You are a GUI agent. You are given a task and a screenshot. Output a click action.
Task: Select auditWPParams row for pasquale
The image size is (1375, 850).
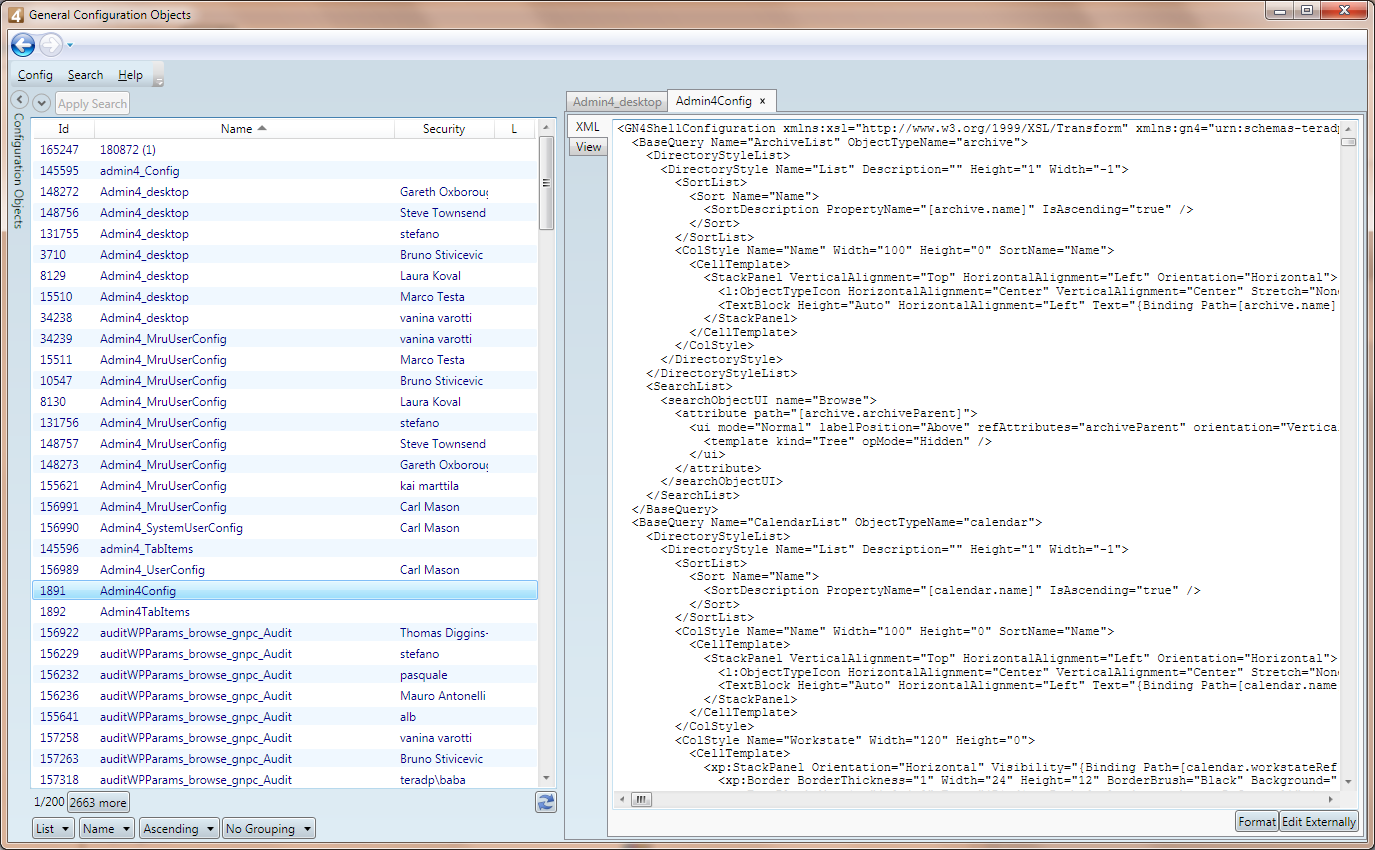(285, 675)
